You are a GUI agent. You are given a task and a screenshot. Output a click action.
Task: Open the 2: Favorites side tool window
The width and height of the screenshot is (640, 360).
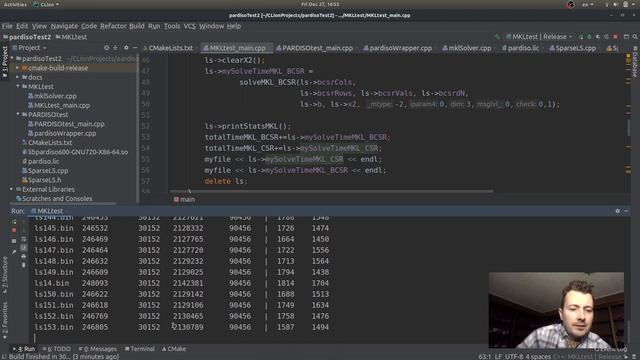pos(5,321)
